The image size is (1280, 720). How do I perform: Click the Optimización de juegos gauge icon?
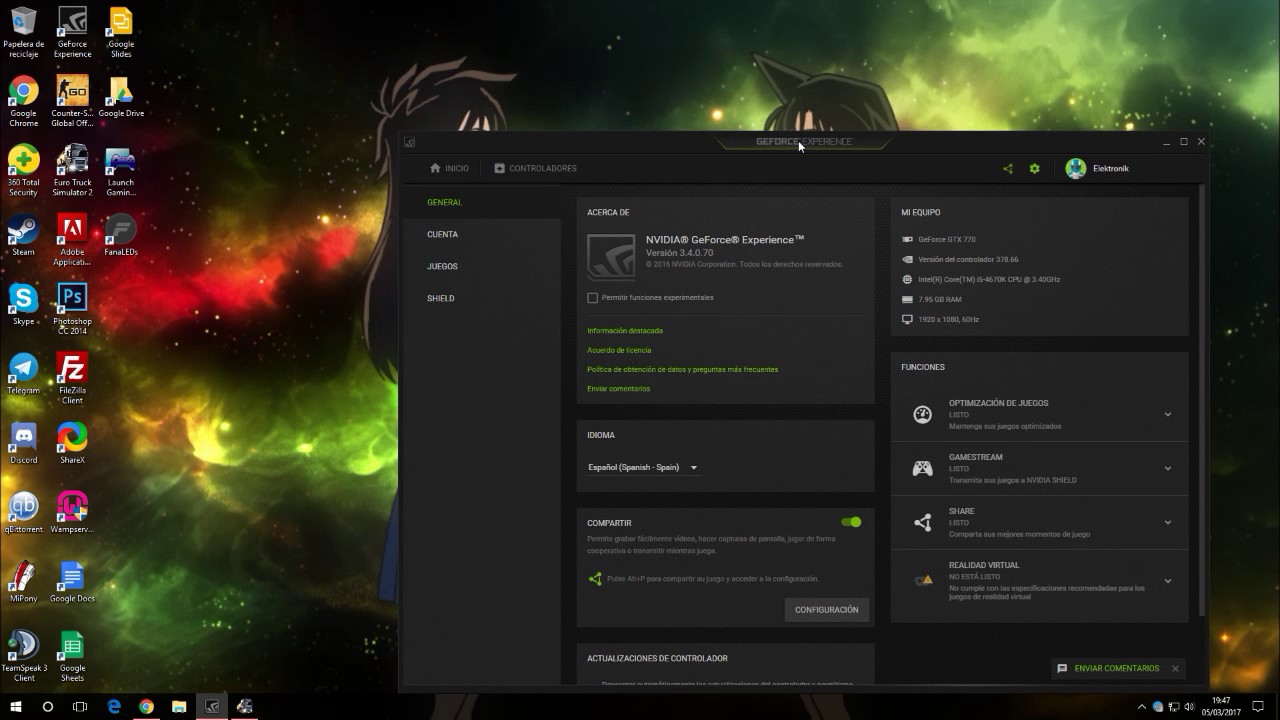click(x=923, y=414)
